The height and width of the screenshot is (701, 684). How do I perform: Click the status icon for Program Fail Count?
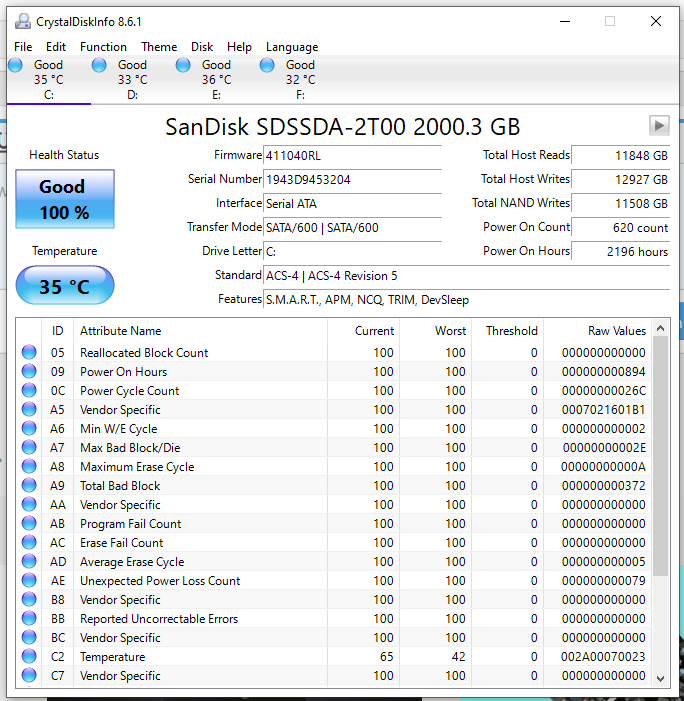click(x=29, y=524)
